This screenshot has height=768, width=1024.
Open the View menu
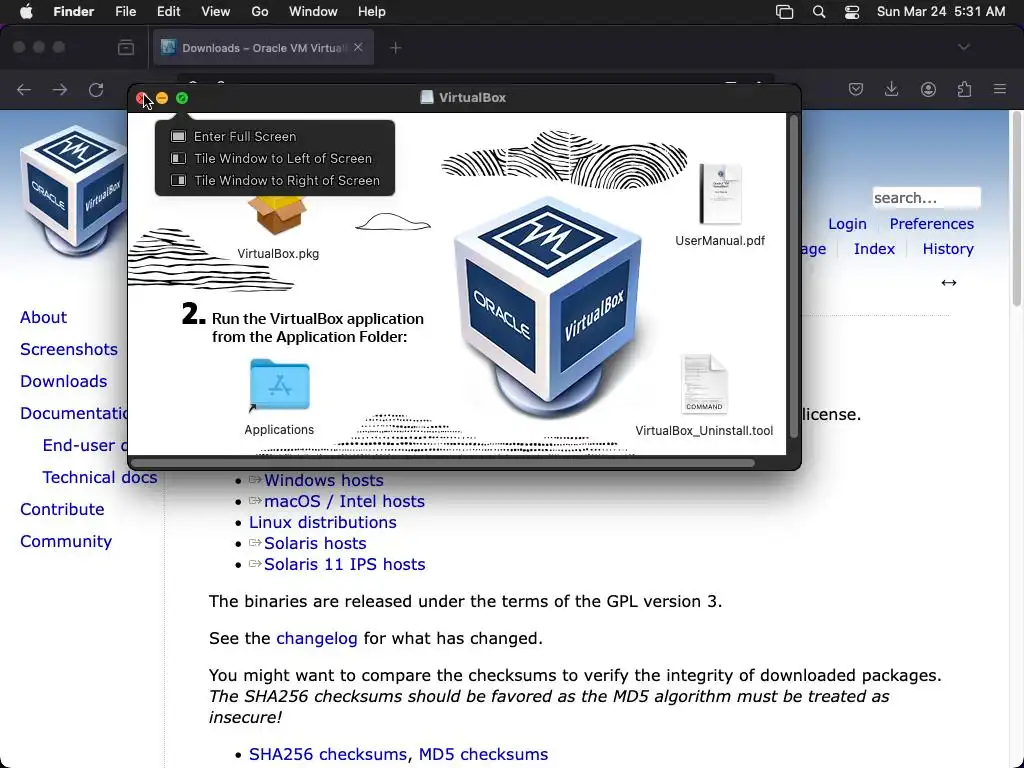point(216,12)
